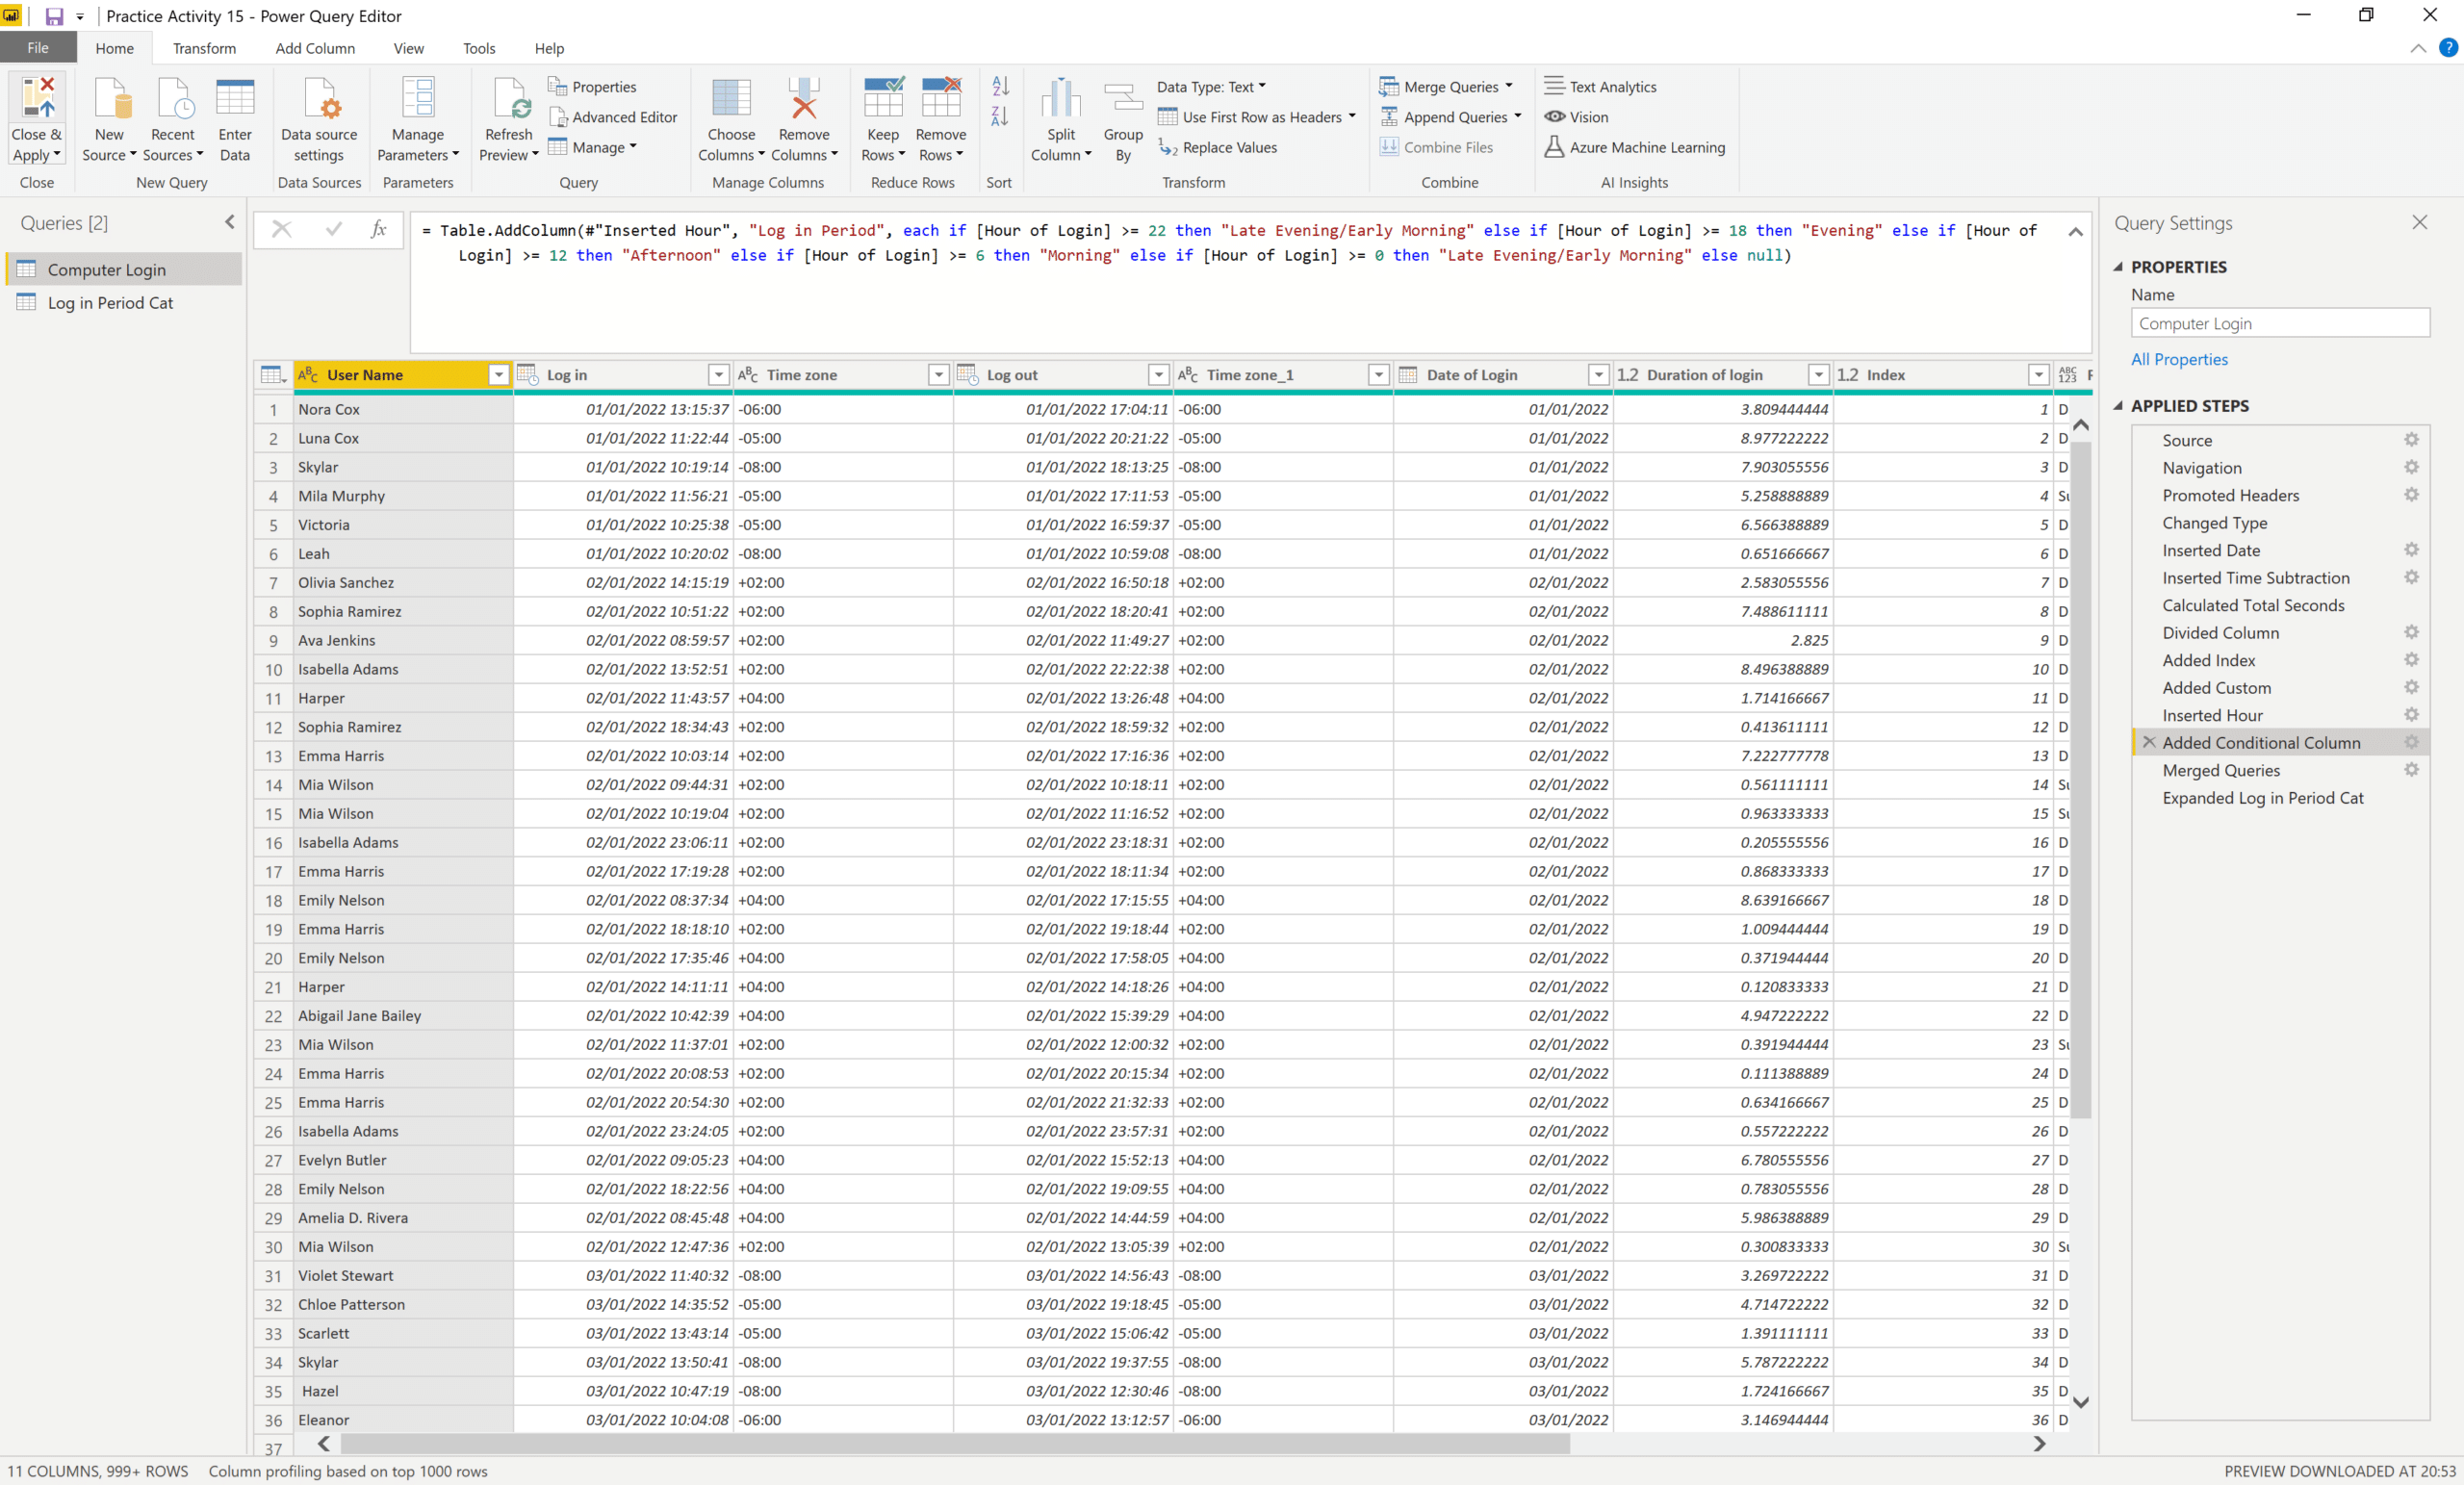Open Vision AI insight
The width and height of the screenshot is (2464, 1485).
click(x=1577, y=117)
